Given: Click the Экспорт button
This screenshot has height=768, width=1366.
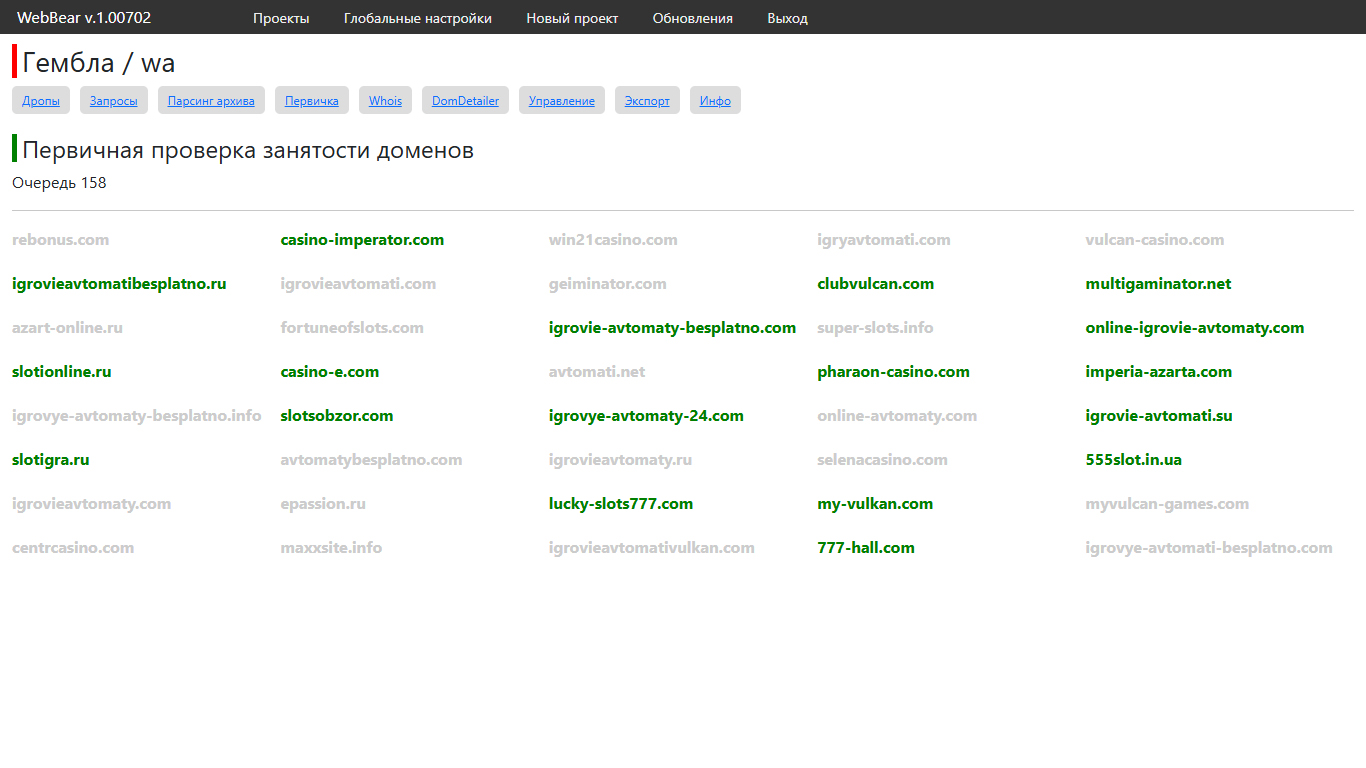Looking at the screenshot, I should [x=647, y=101].
